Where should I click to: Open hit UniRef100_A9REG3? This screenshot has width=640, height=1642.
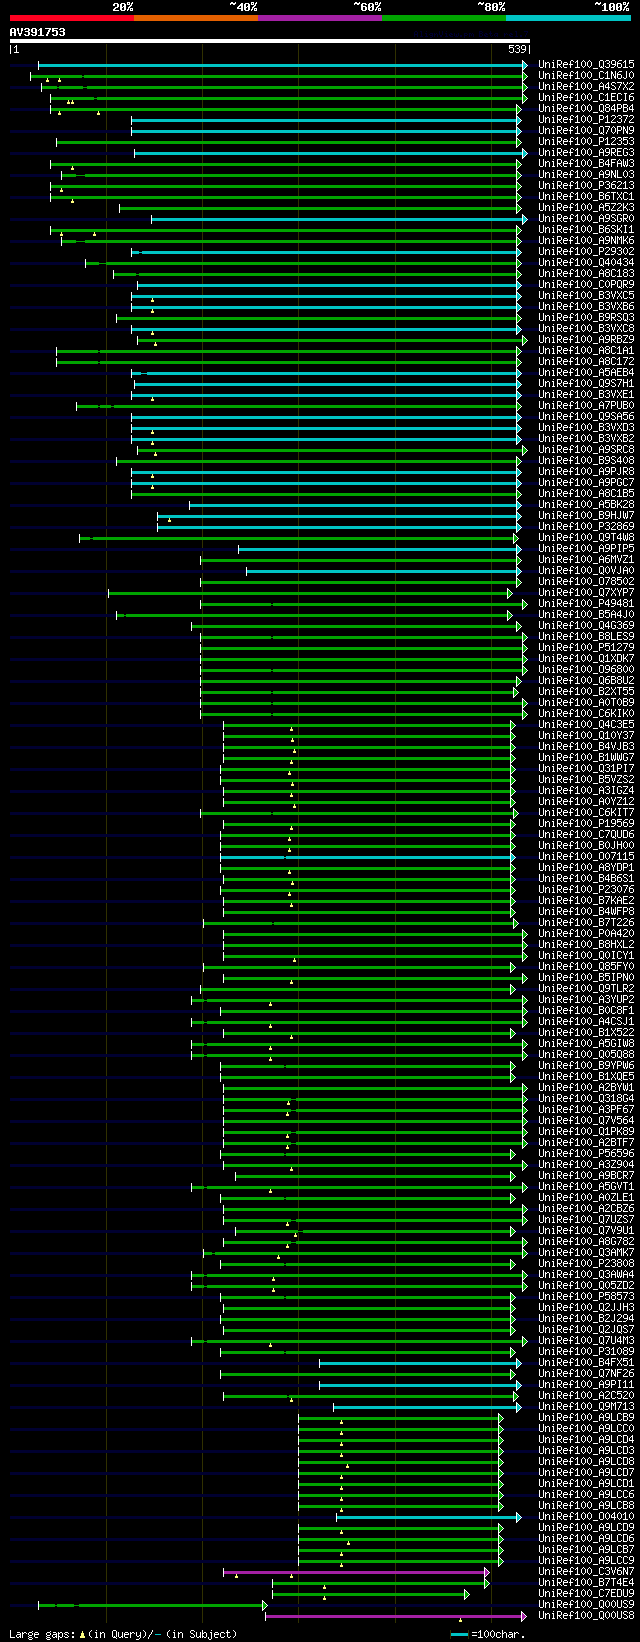tap(586, 152)
